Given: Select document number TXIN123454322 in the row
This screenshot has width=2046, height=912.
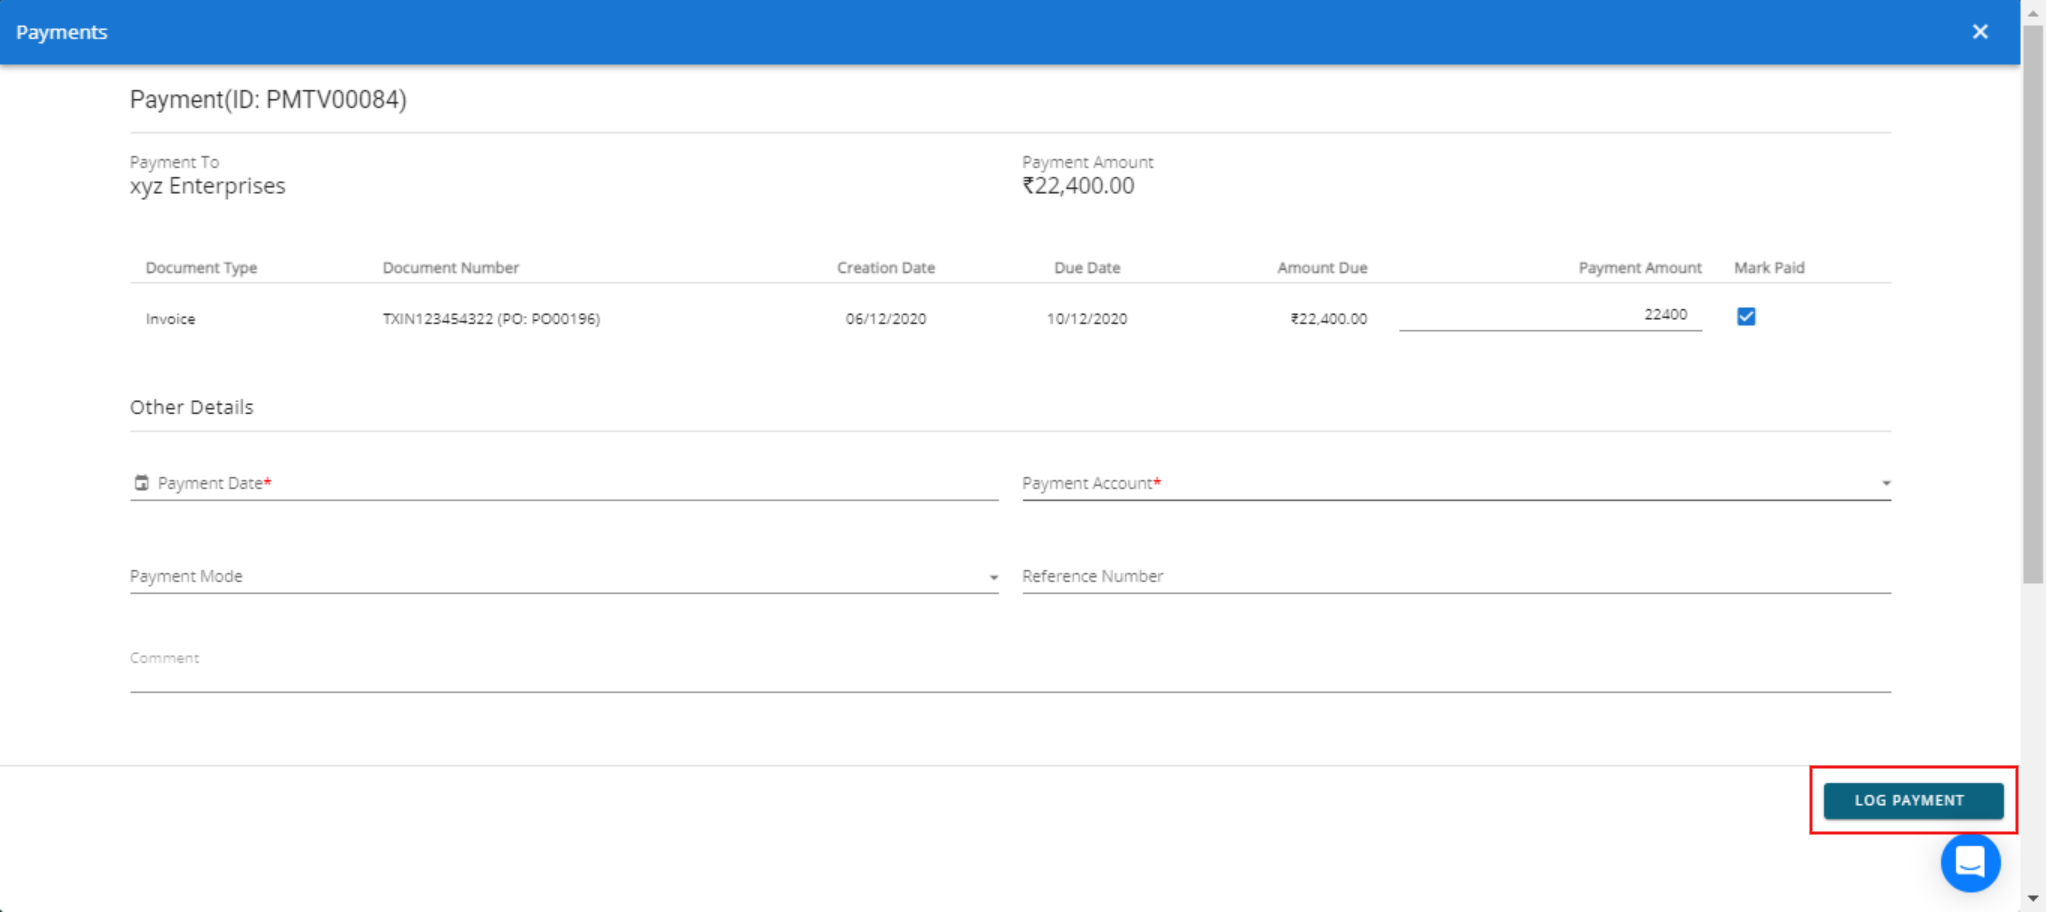Looking at the screenshot, I should (x=490, y=319).
